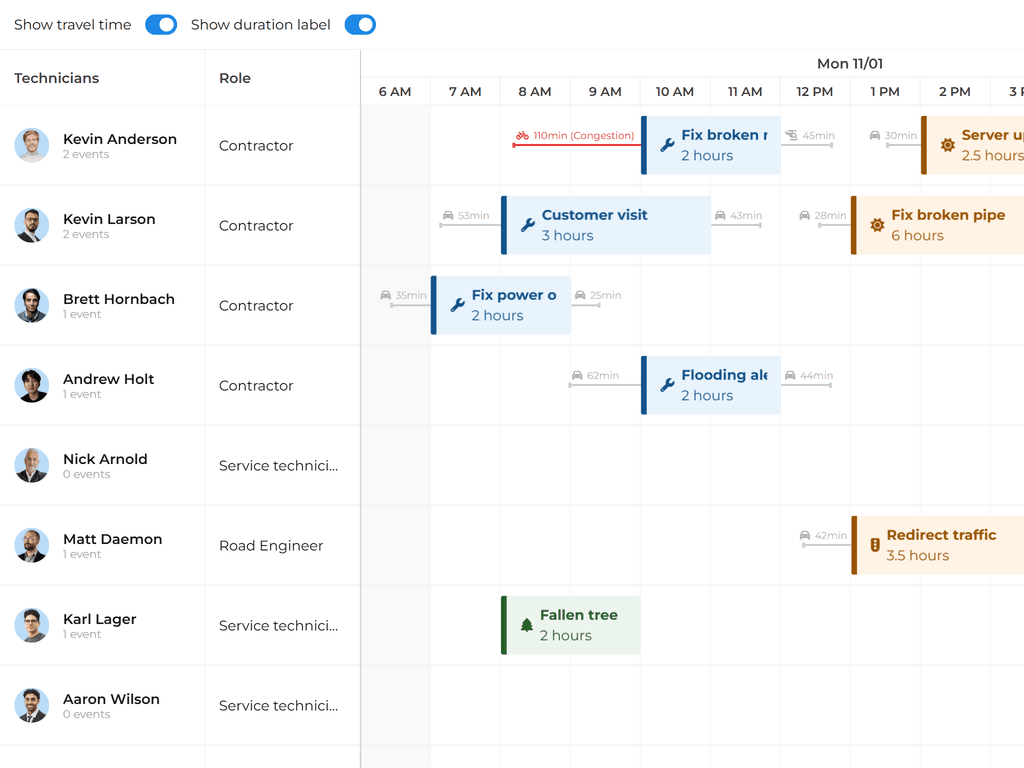Select the 10 AM time column header
The height and width of the screenshot is (768, 1024).
pyautogui.click(x=675, y=92)
